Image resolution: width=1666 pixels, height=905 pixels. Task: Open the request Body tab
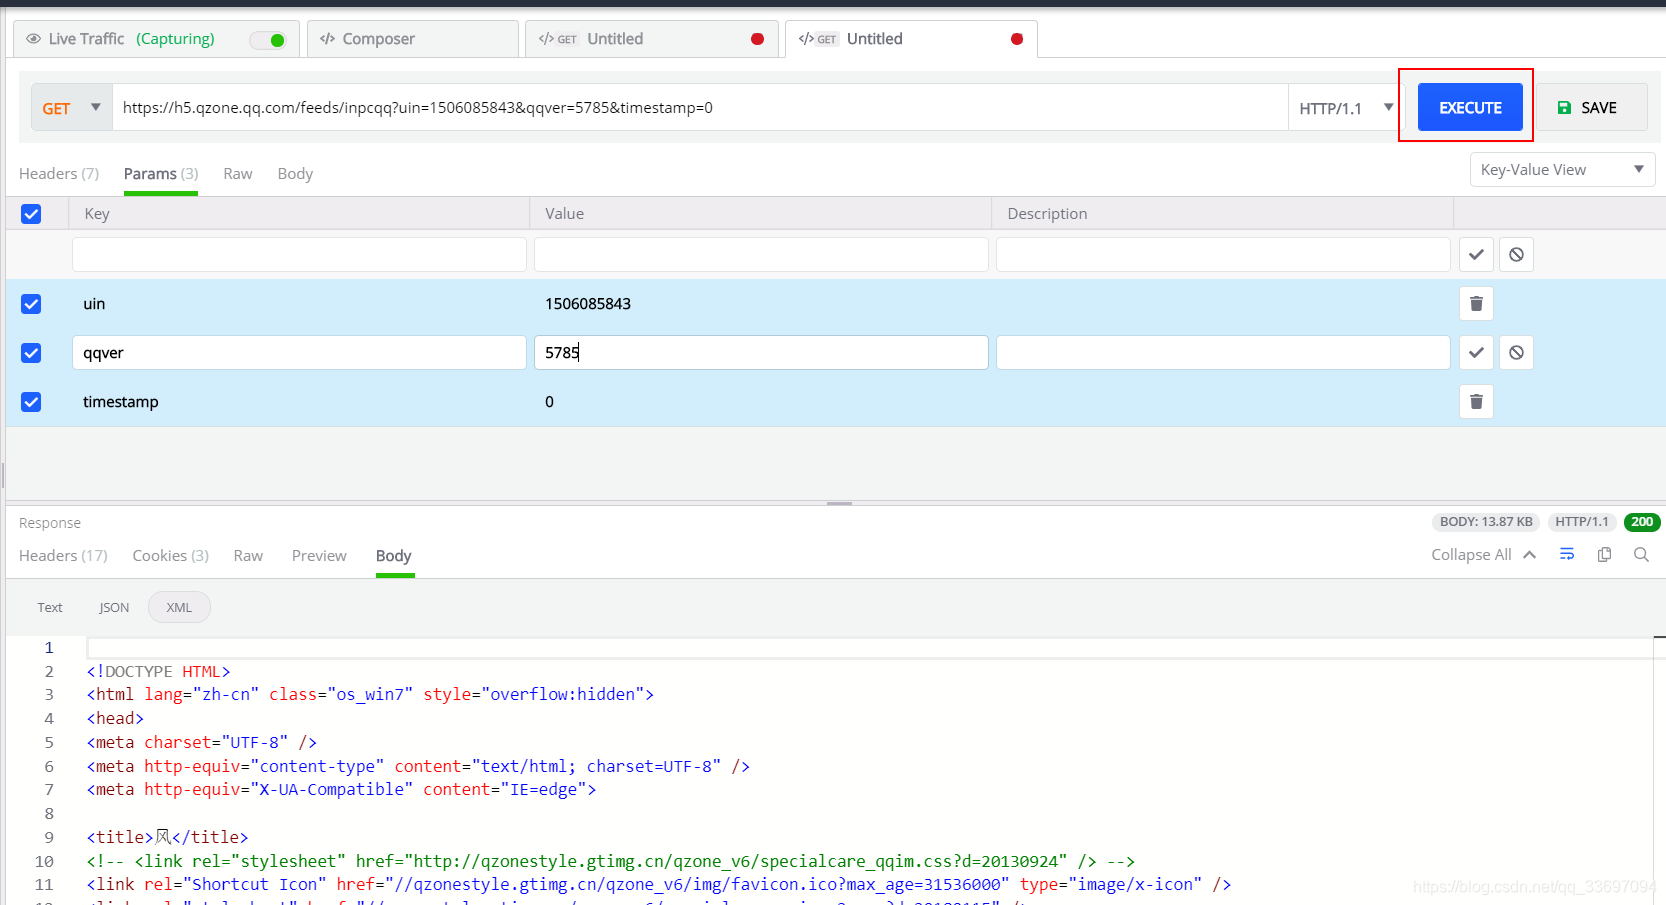pyautogui.click(x=295, y=173)
